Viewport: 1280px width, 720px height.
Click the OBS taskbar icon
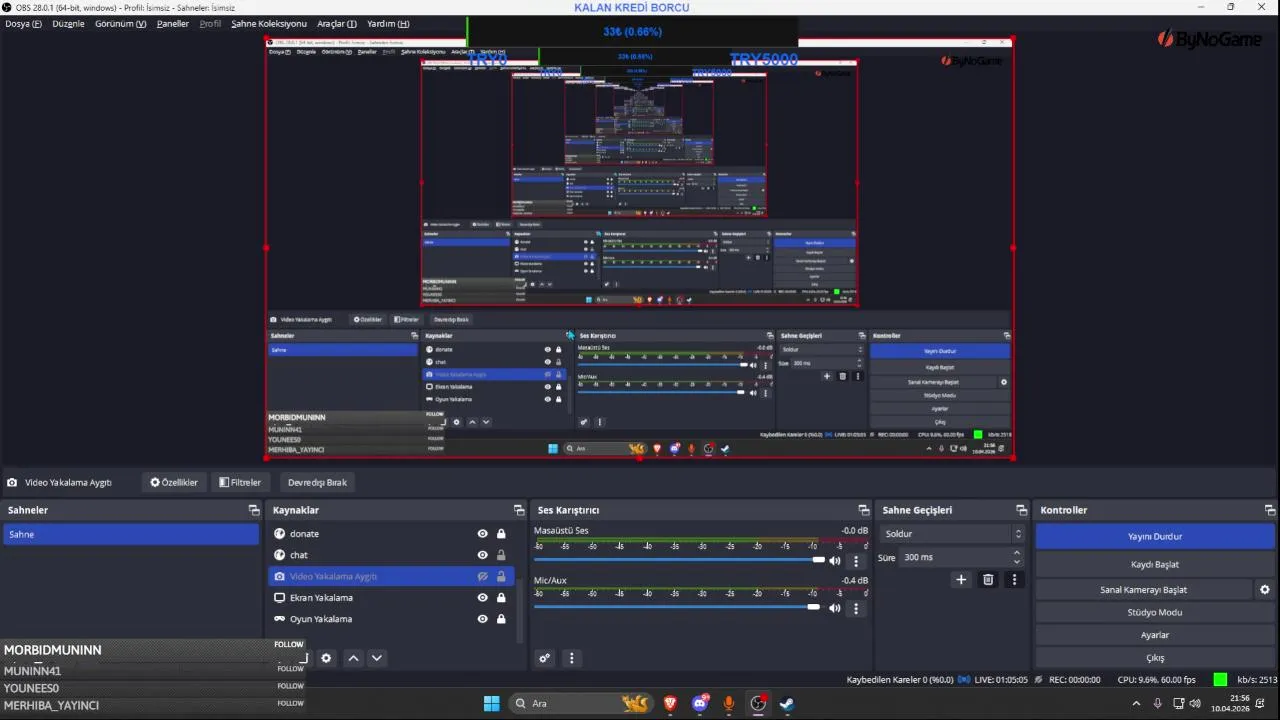(758, 703)
